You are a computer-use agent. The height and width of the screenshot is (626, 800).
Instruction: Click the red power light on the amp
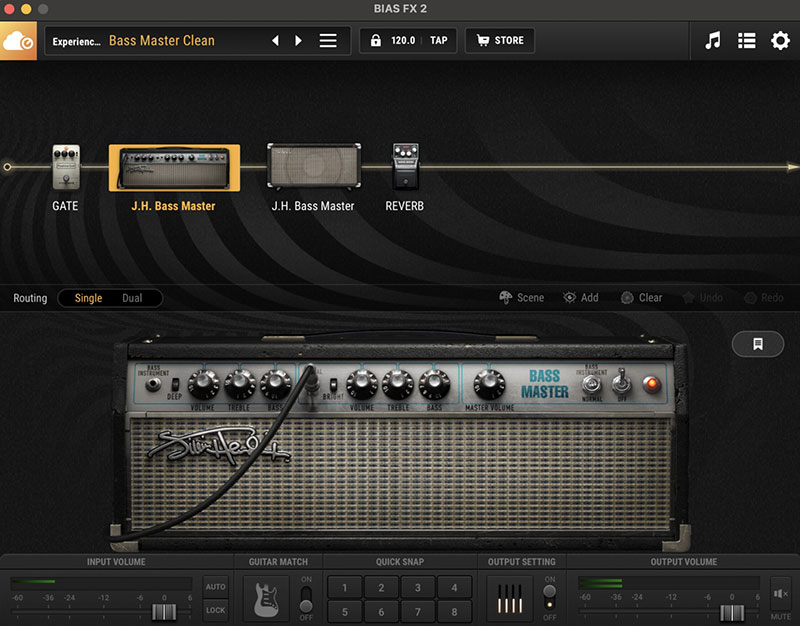coord(652,383)
